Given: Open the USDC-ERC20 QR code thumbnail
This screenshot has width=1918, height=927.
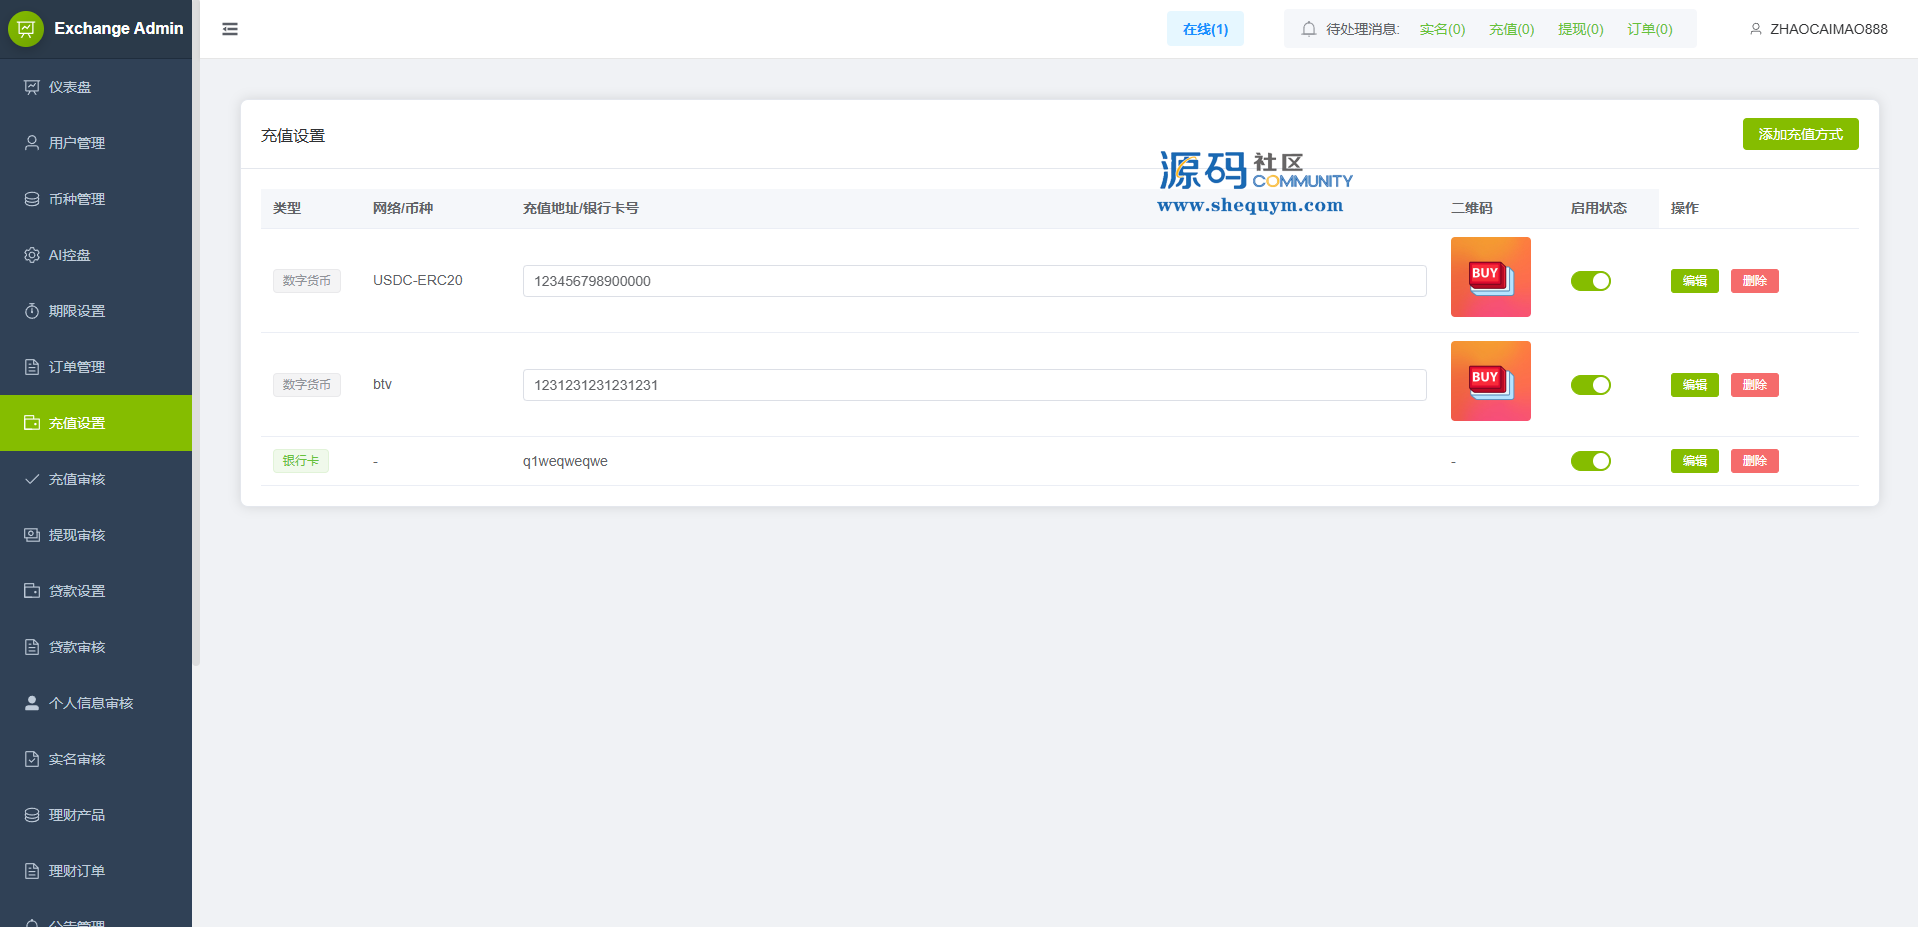Looking at the screenshot, I should pos(1490,277).
